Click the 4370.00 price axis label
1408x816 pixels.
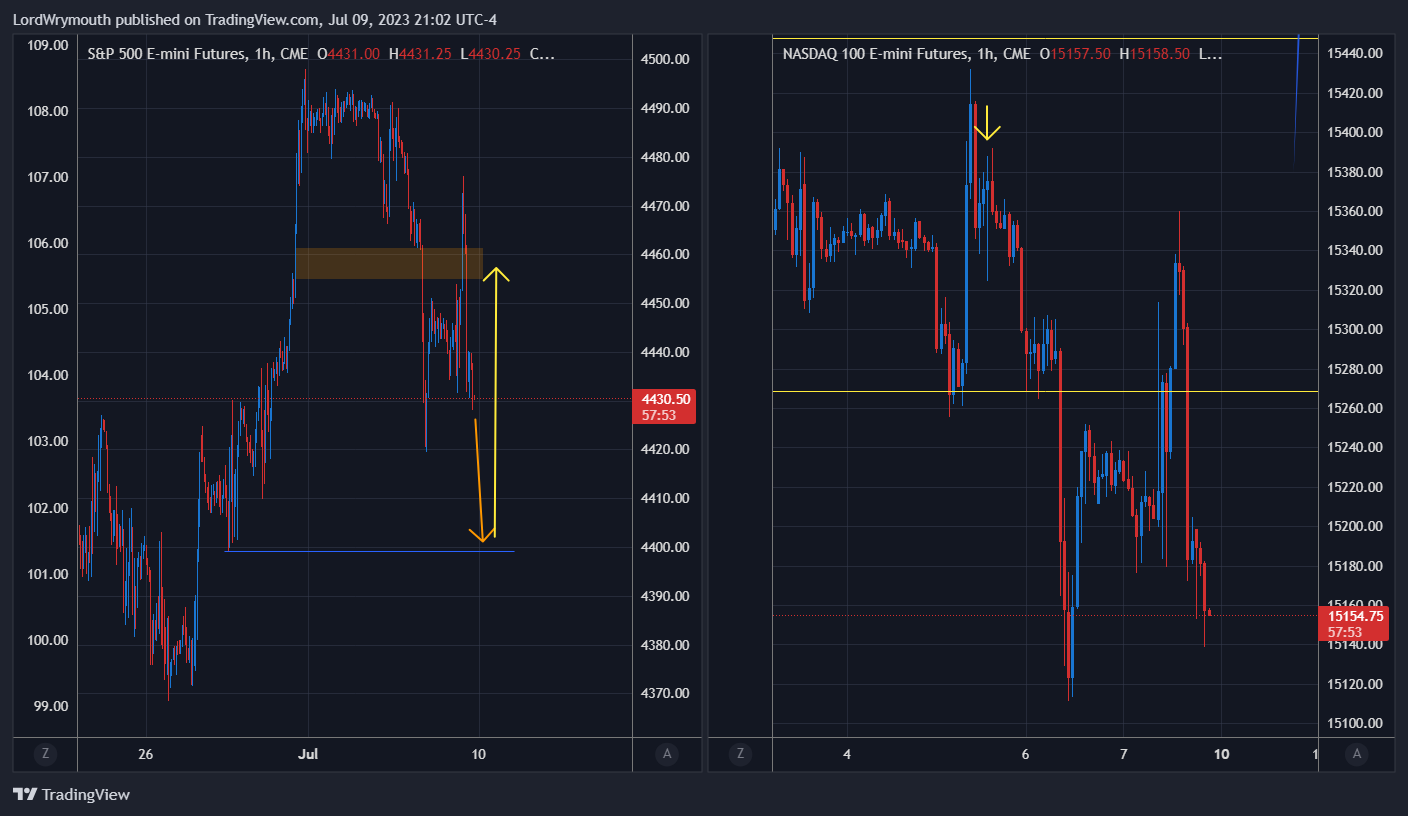point(666,693)
